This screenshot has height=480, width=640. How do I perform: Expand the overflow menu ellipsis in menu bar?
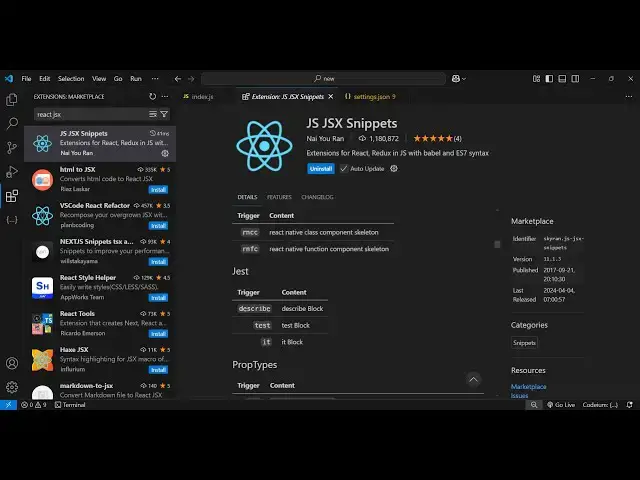(x=155, y=79)
